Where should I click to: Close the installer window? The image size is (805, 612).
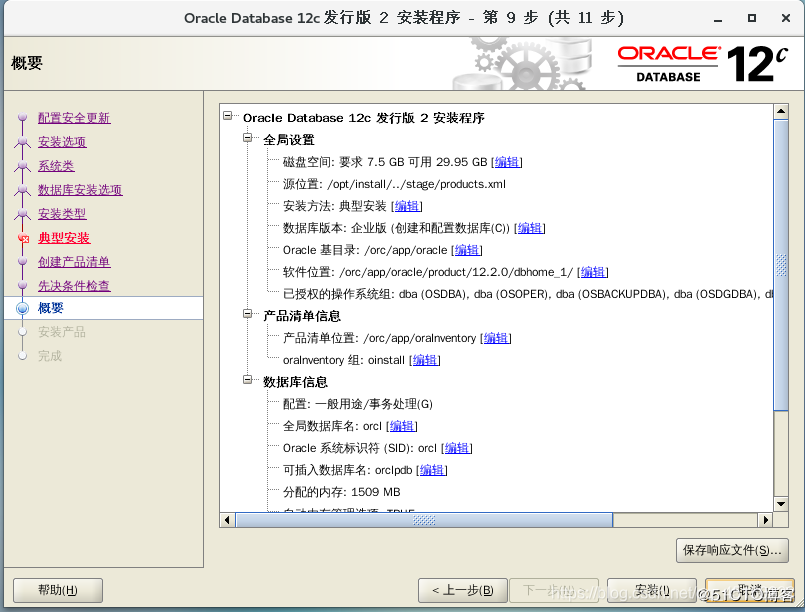coord(785,18)
